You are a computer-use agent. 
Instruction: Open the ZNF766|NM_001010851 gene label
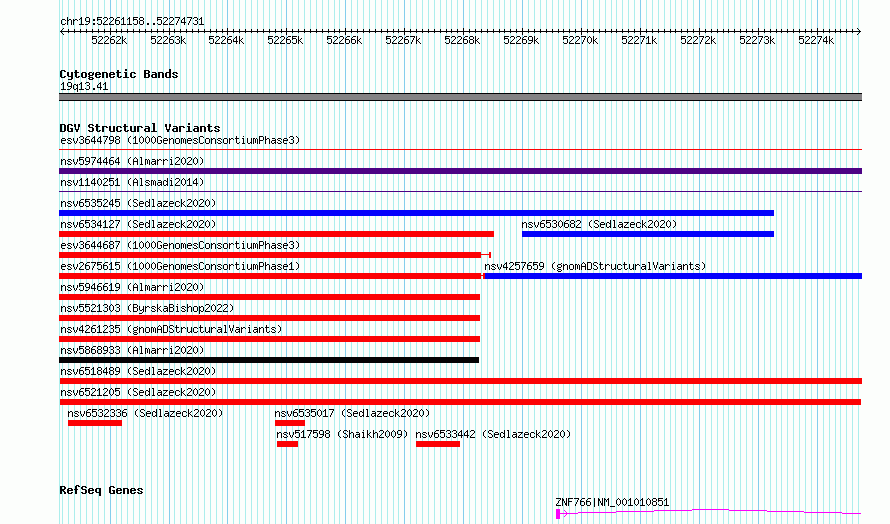pyautogui.click(x=612, y=502)
